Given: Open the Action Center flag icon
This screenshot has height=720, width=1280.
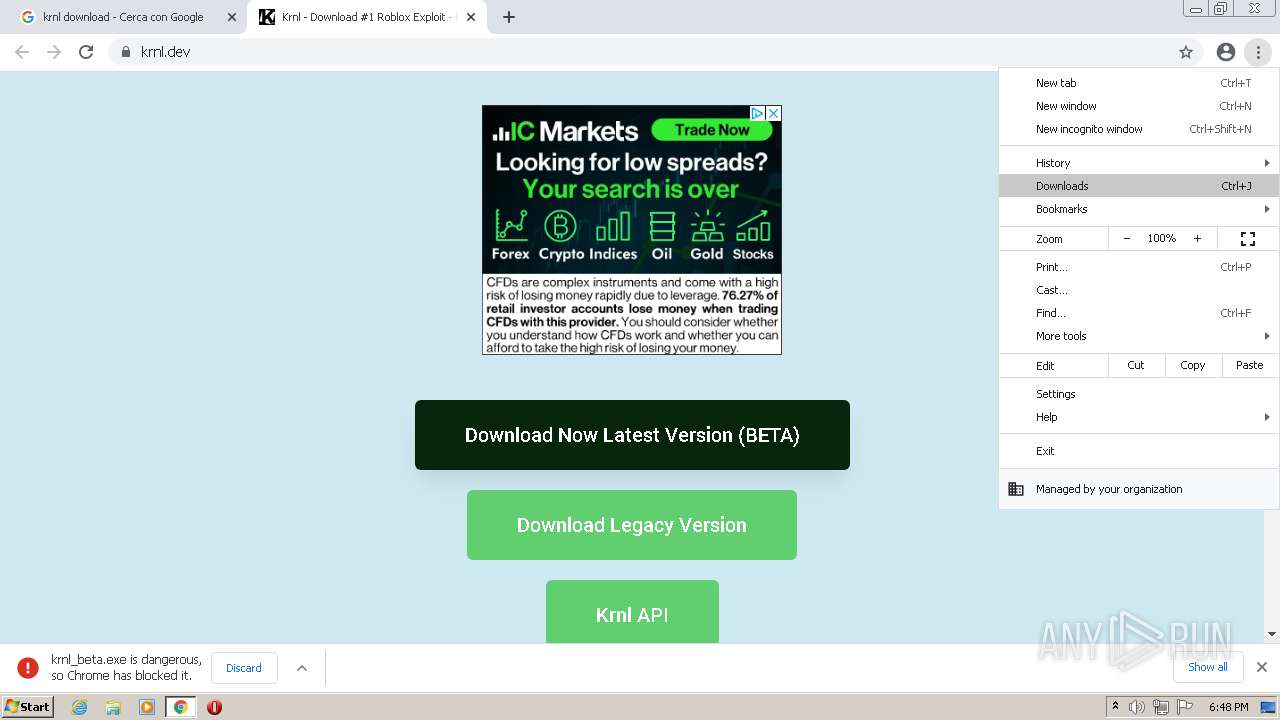Looking at the screenshot, I should (x=1185, y=707).
